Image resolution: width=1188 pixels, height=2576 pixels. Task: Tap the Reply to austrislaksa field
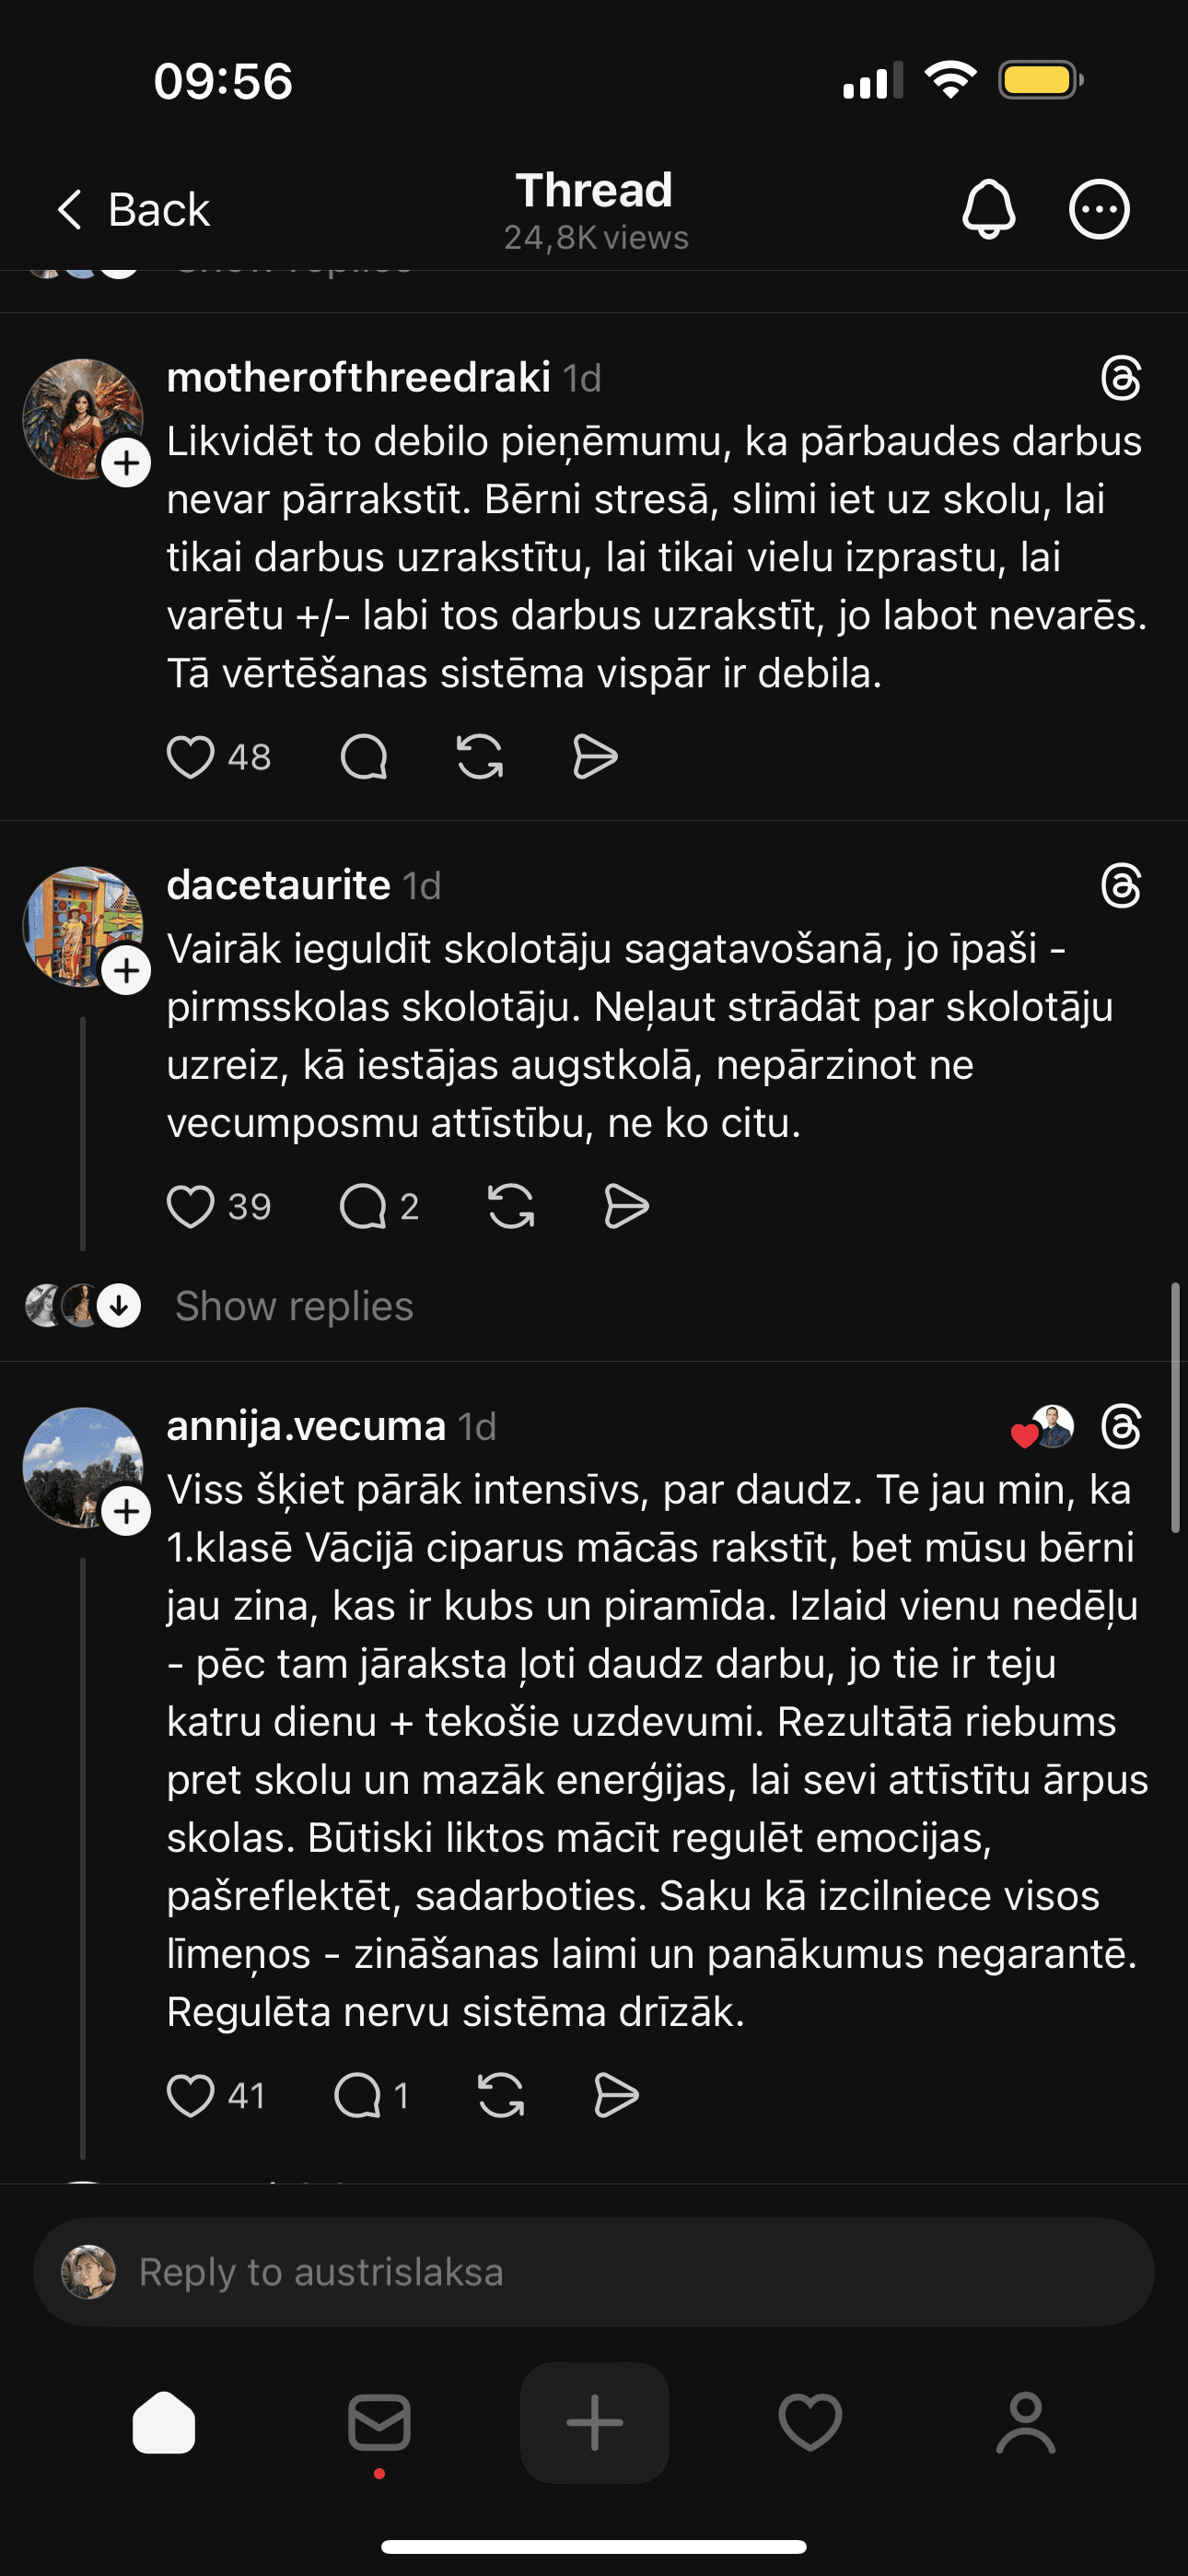pyautogui.click(x=594, y=2272)
